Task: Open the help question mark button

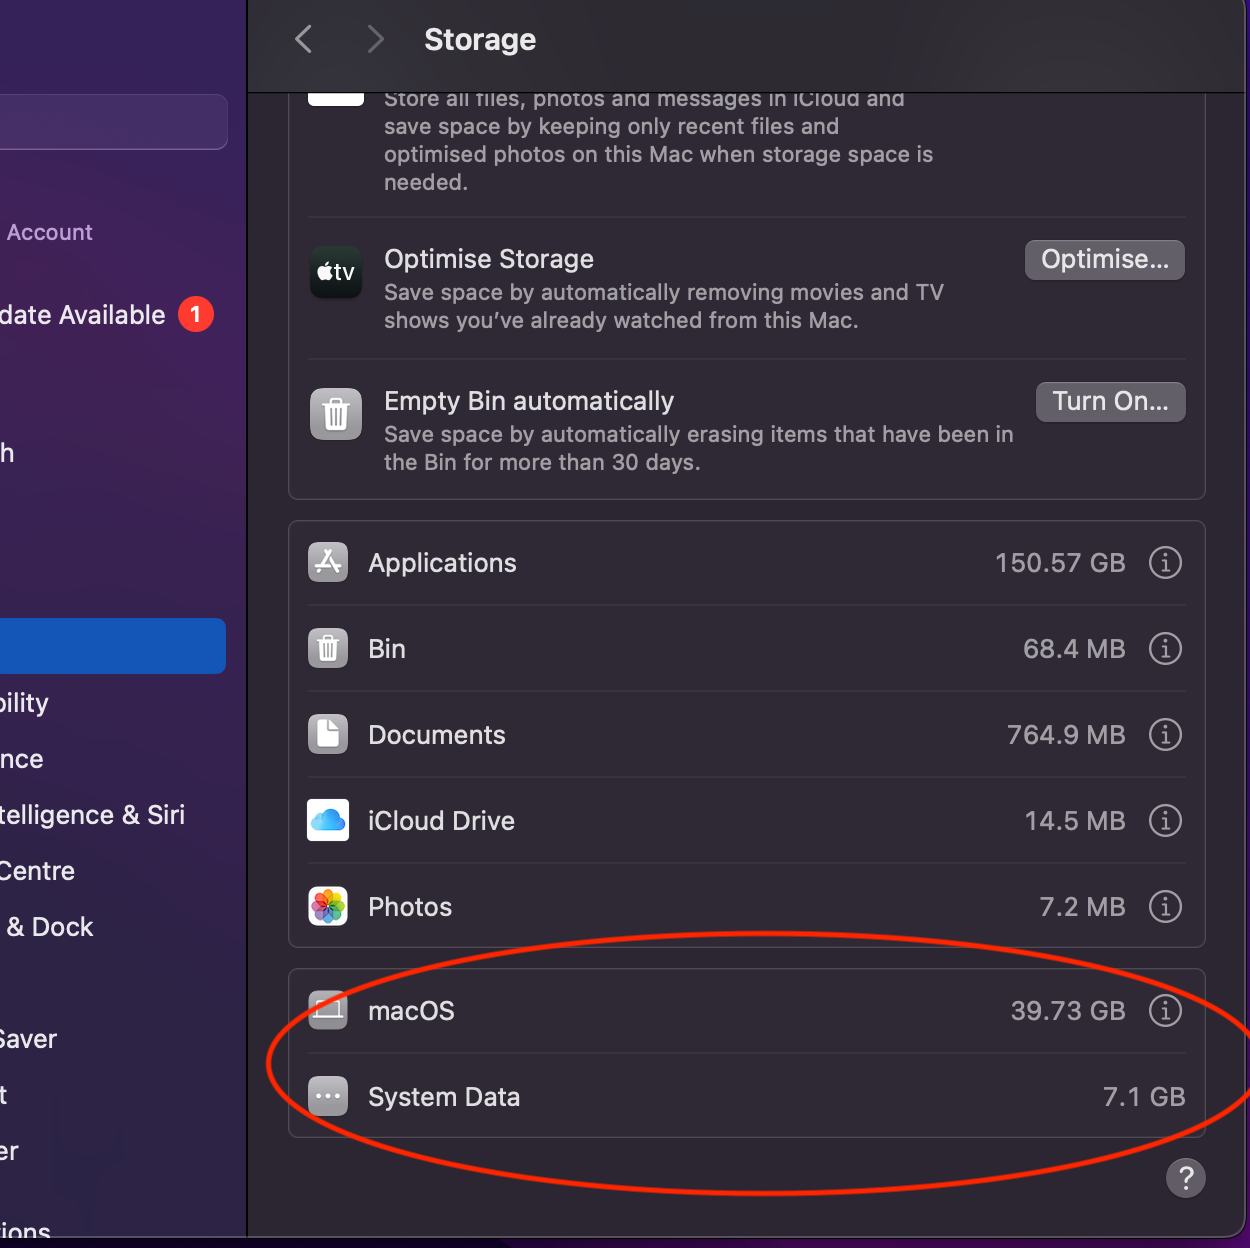Action: (x=1186, y=1178)
